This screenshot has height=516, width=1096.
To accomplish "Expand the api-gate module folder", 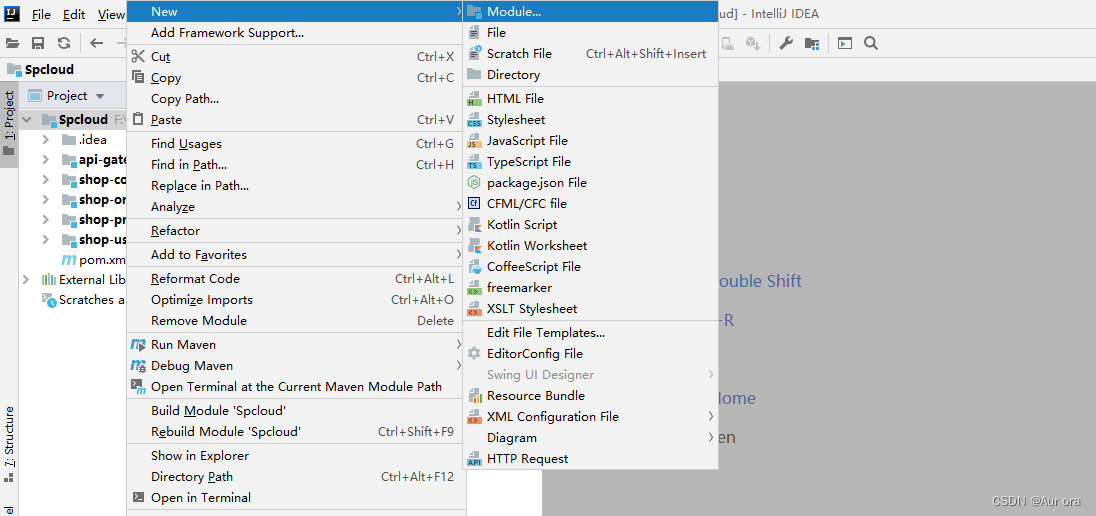I will (46, 160).
